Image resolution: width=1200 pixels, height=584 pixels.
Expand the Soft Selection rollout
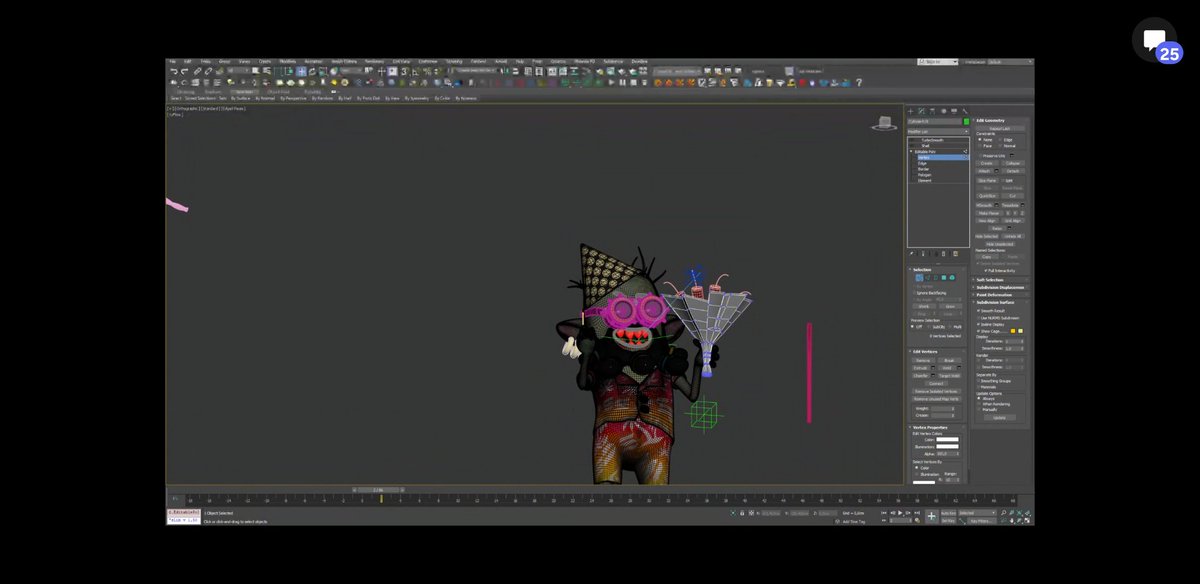tap(999, 280)
